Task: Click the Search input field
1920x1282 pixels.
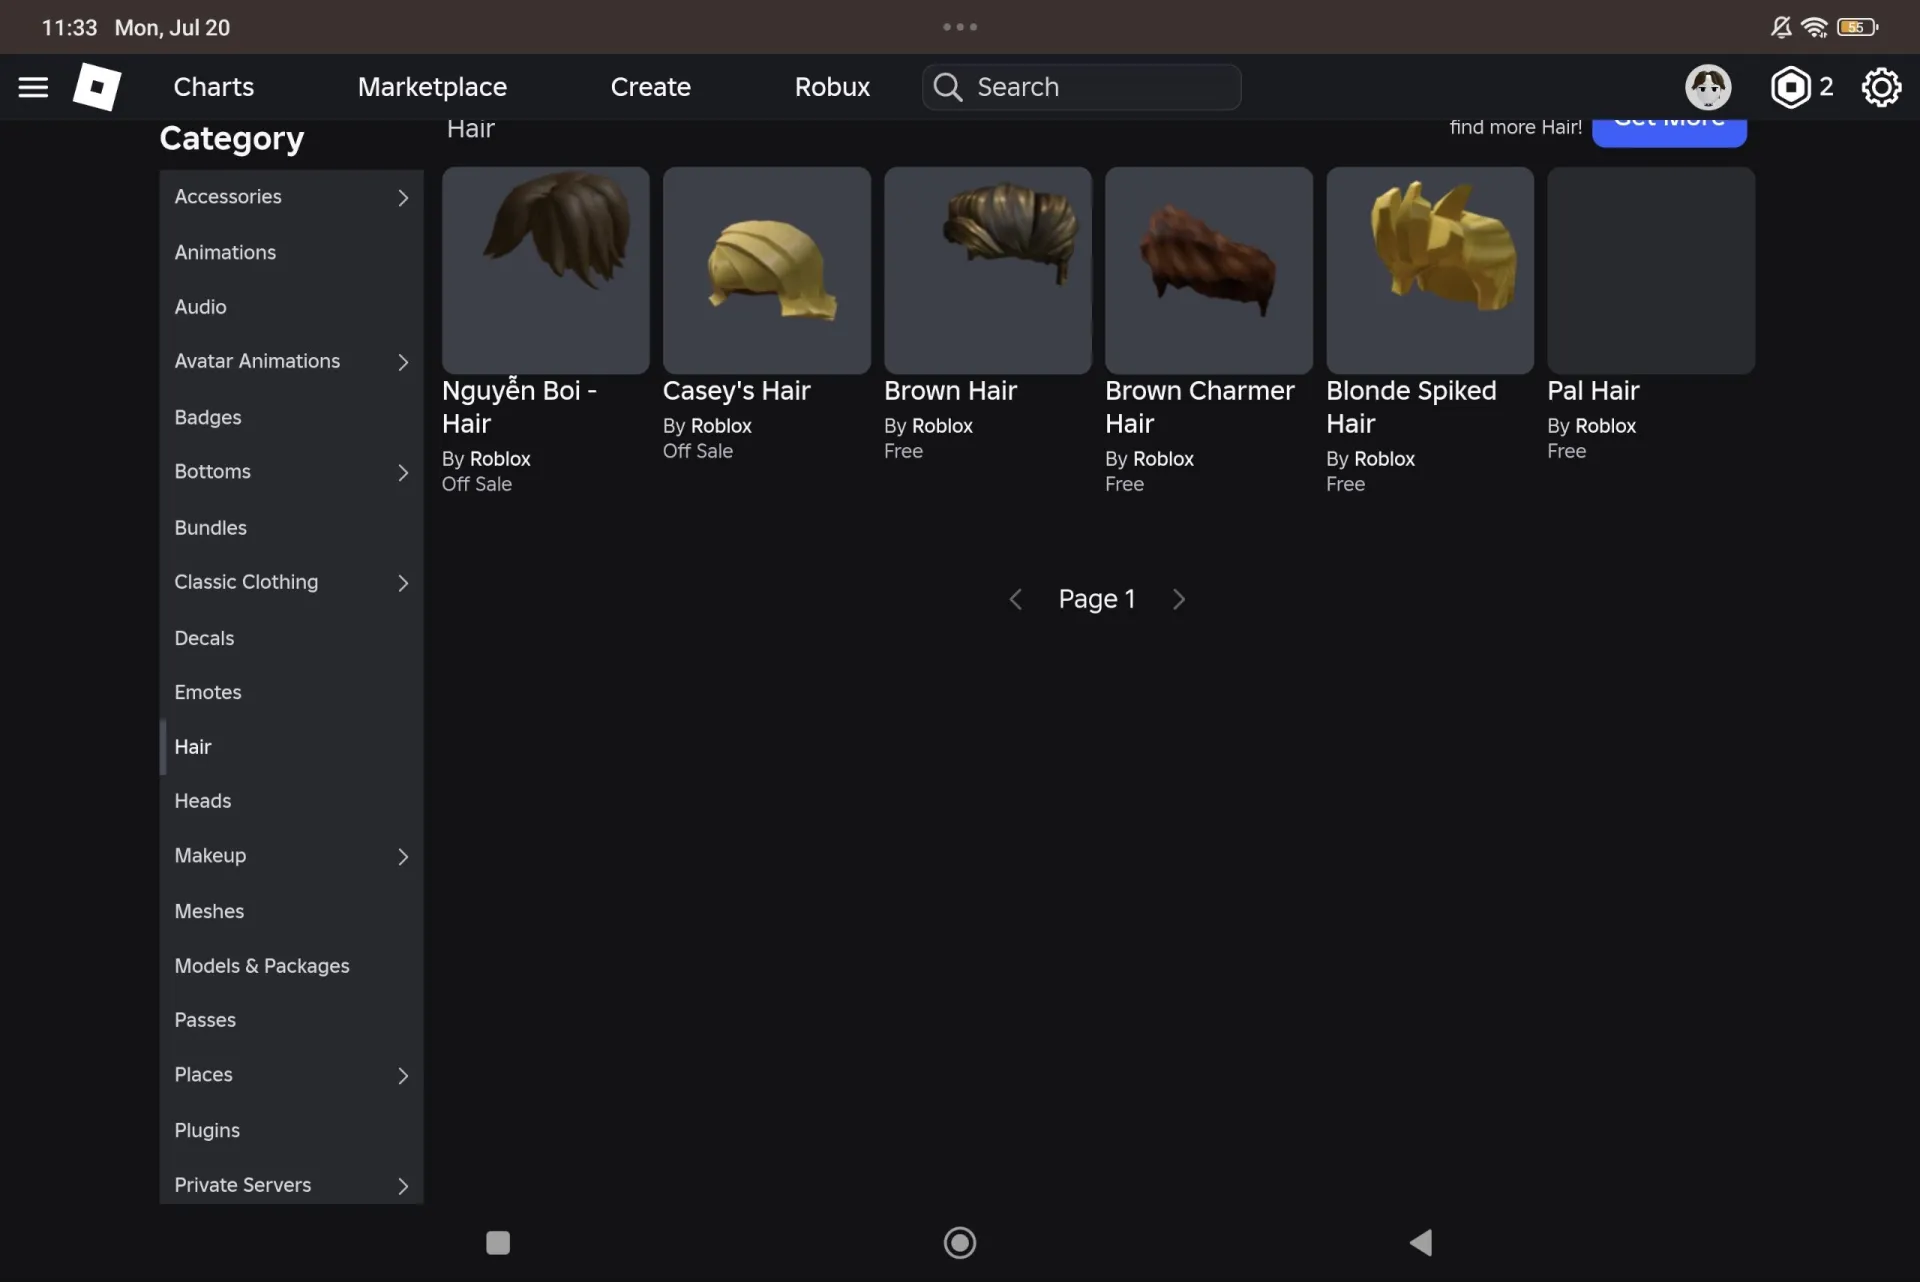Action: pos(1082,87)
